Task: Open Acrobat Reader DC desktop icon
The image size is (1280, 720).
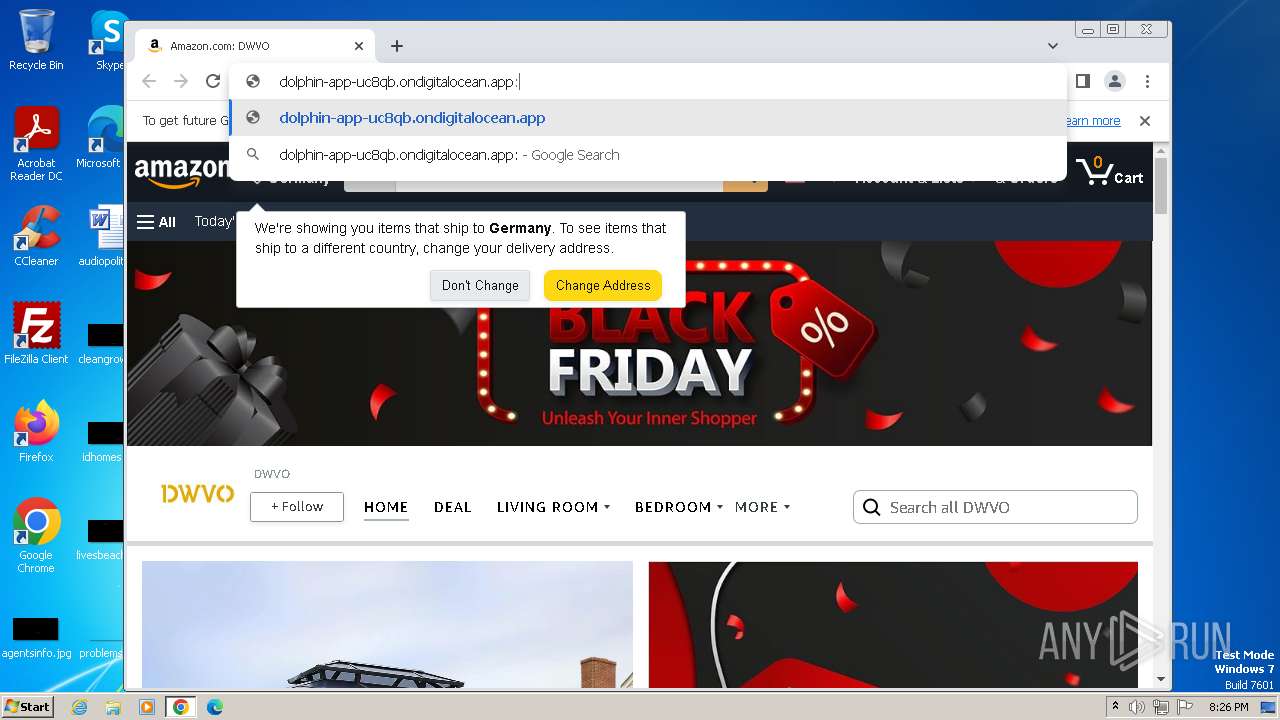Action: pyautogui.click(x=36, y=144)
